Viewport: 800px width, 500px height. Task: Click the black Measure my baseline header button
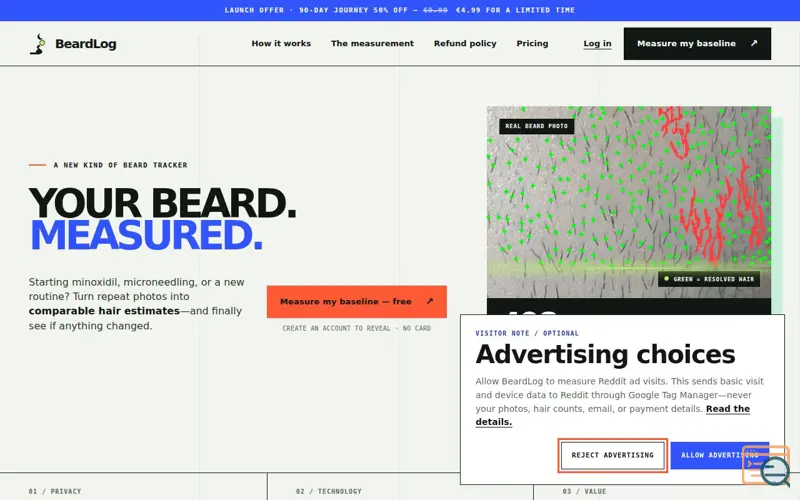click(x=697, y=43)
